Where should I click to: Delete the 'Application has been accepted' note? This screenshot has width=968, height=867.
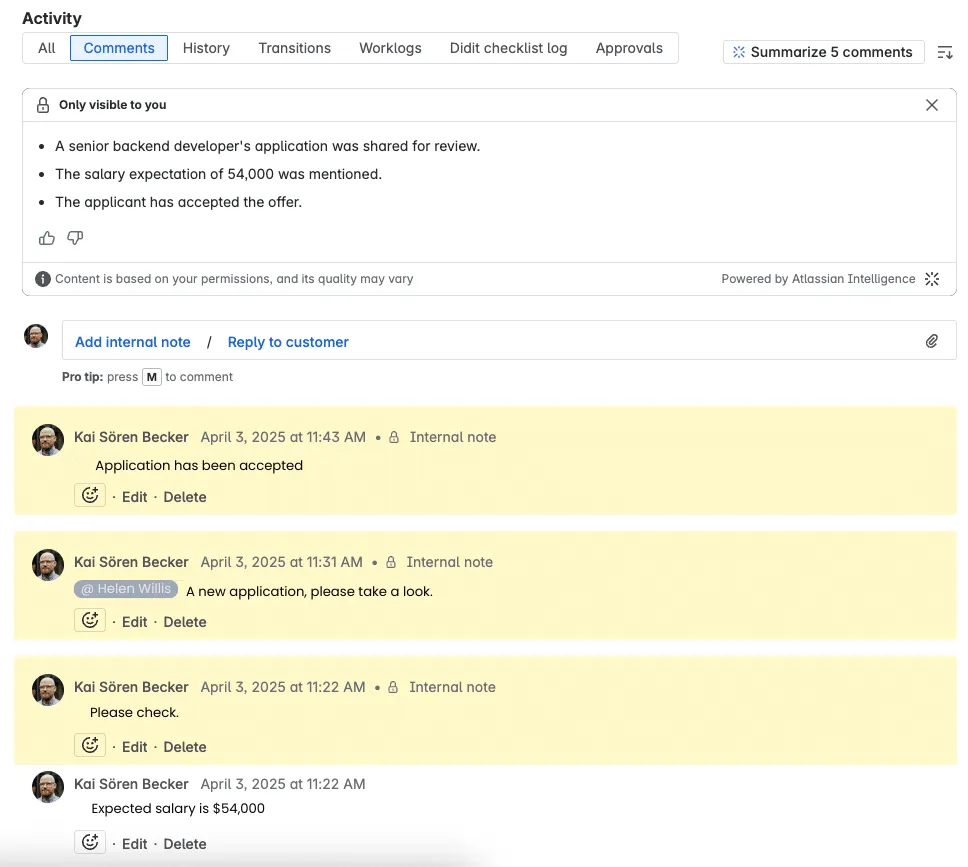click(x=185, y=497)
